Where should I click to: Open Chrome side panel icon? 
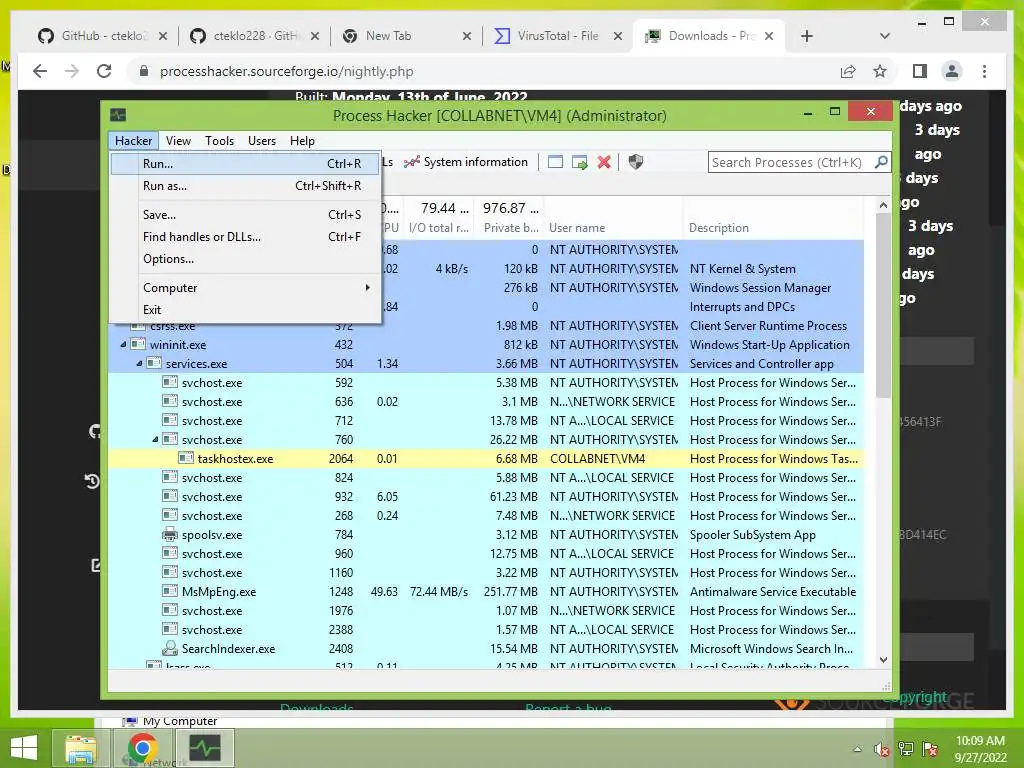(x=920, y=71)
